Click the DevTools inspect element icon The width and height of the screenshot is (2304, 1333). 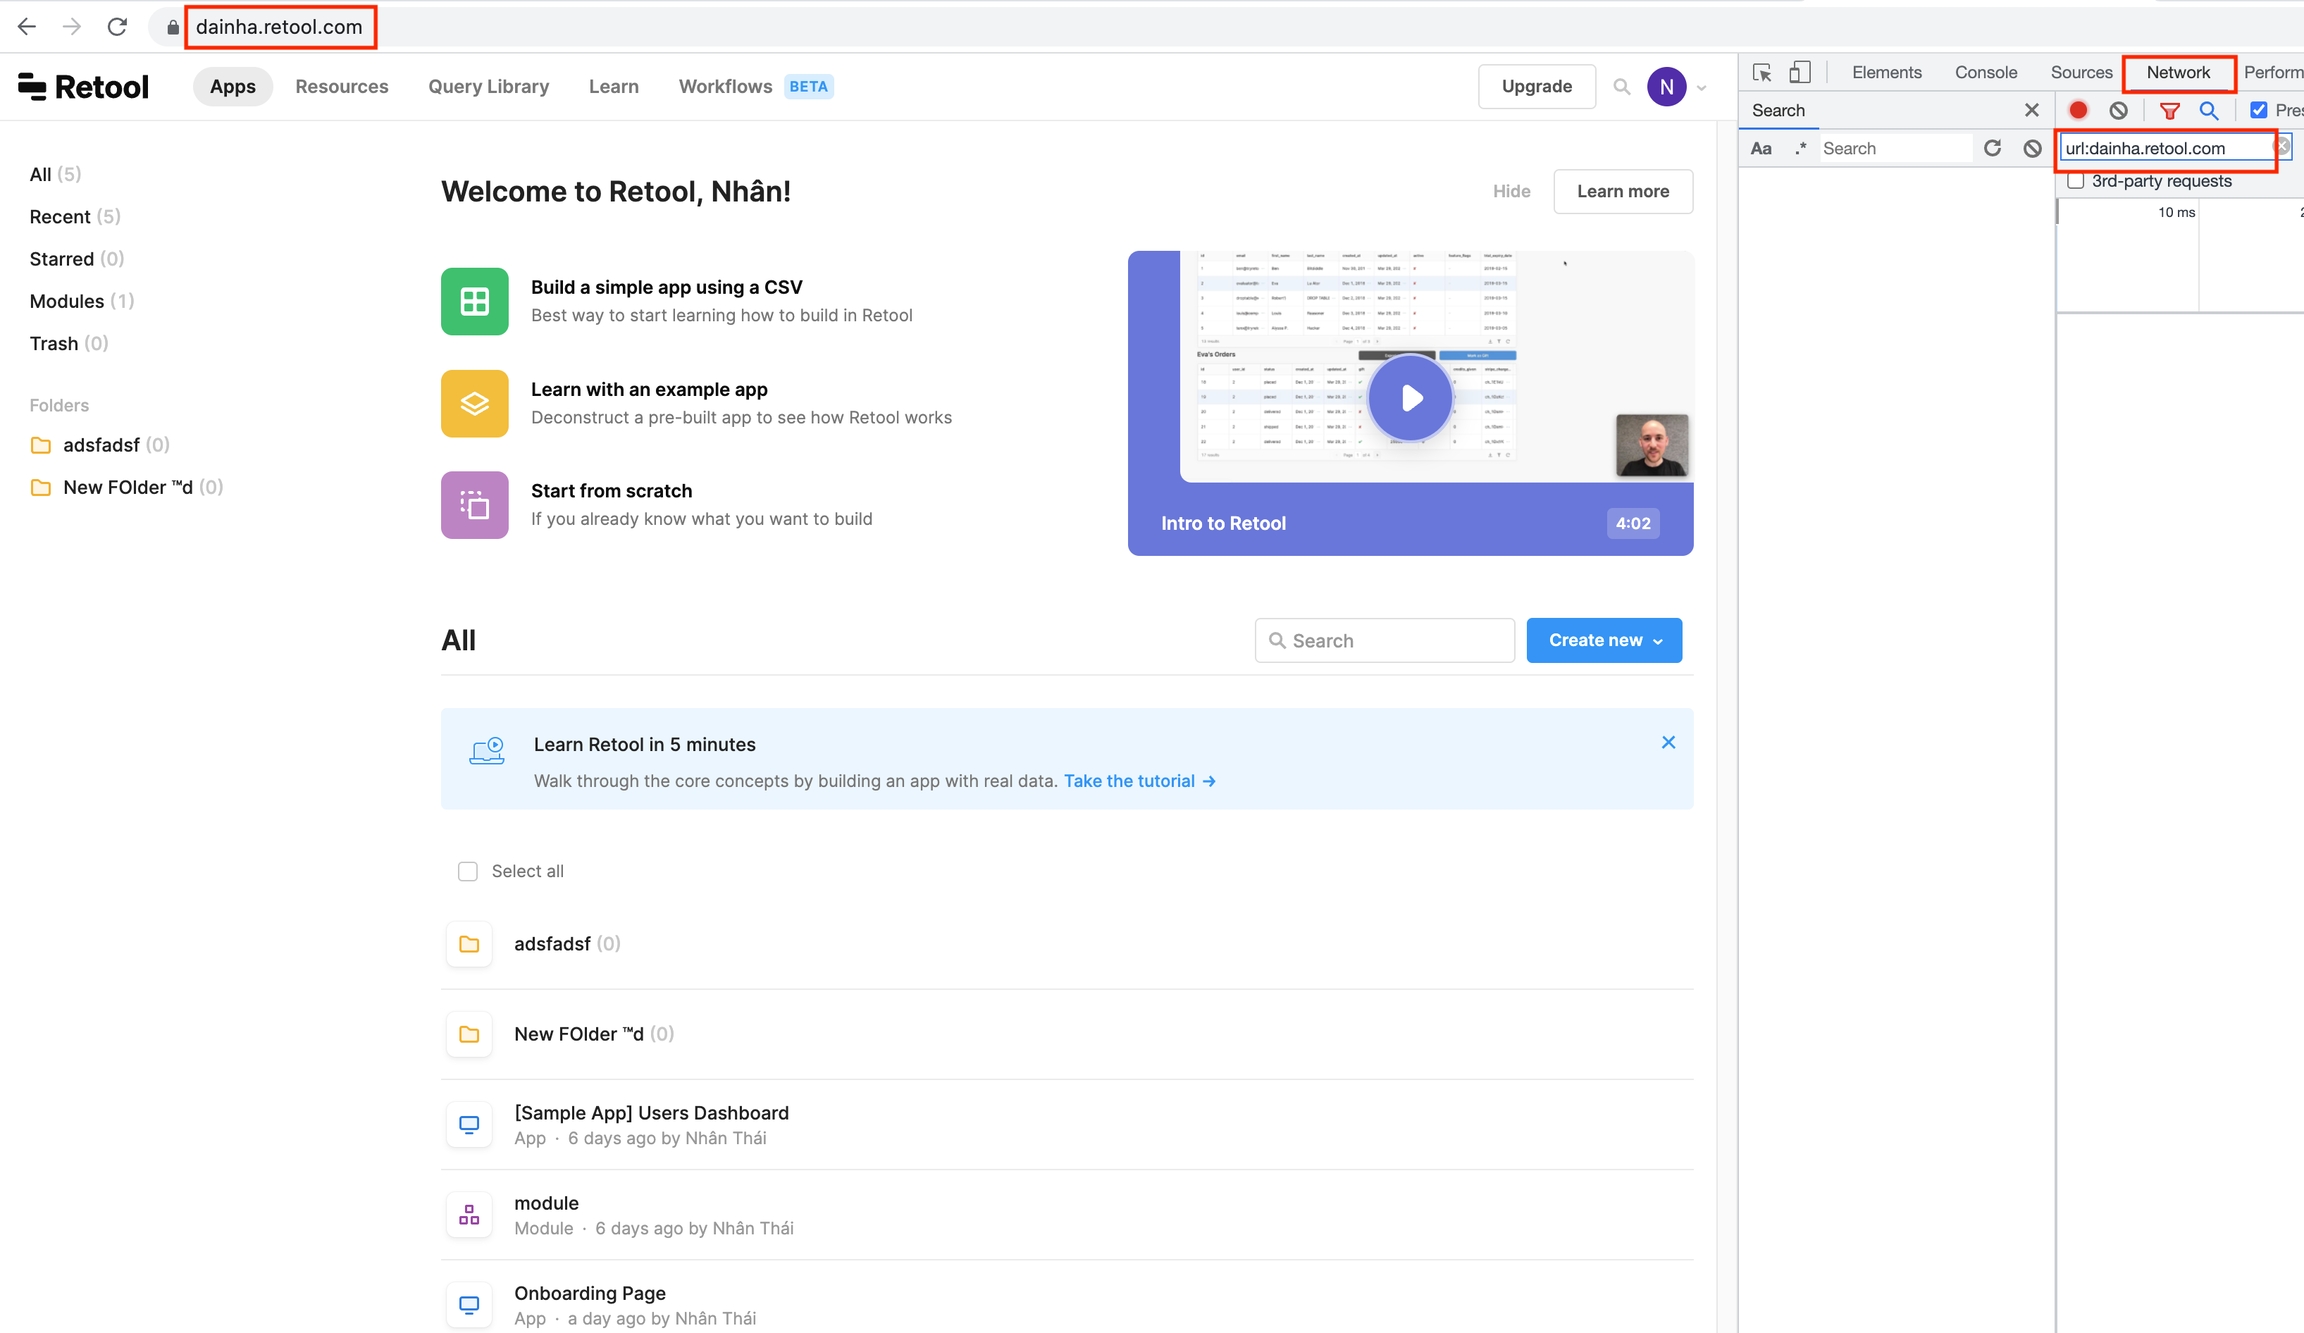[x=1762, y=72]
